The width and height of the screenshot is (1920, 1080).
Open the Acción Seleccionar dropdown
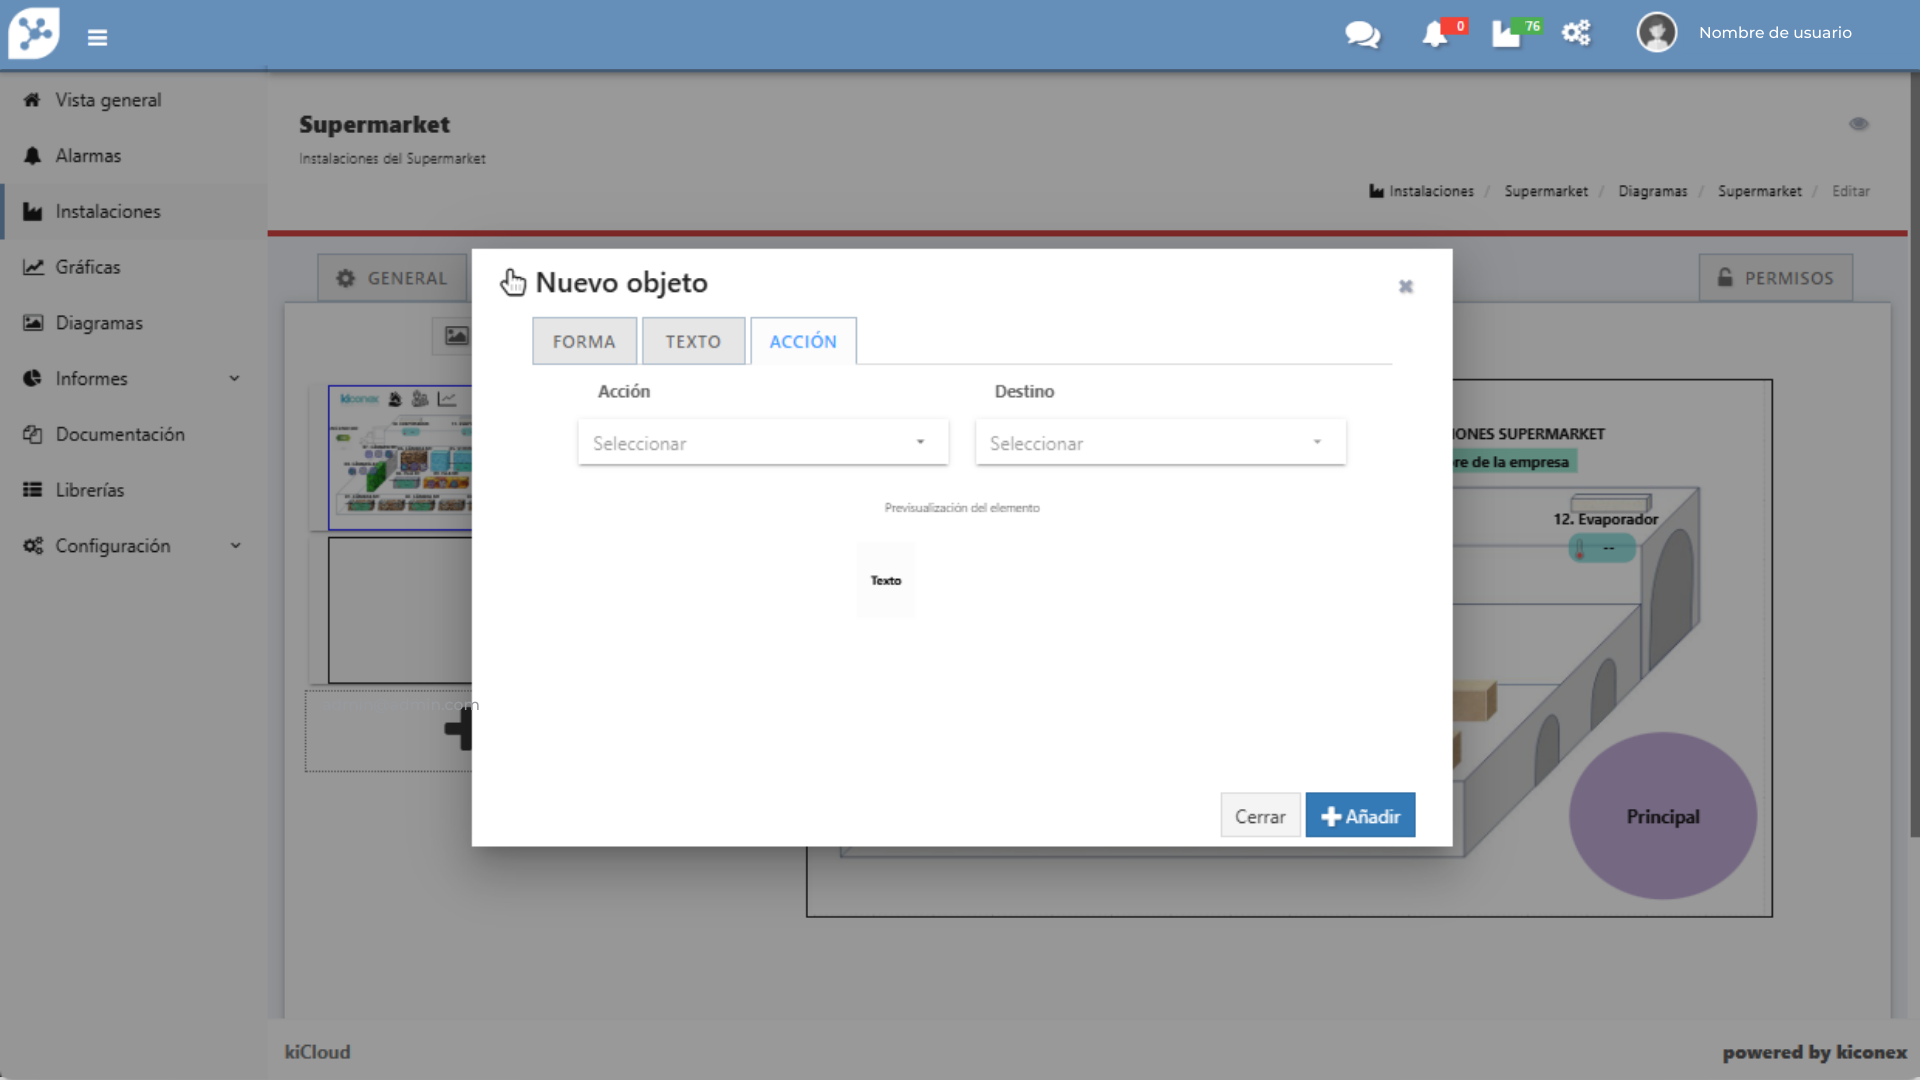[x=762, y=442]
